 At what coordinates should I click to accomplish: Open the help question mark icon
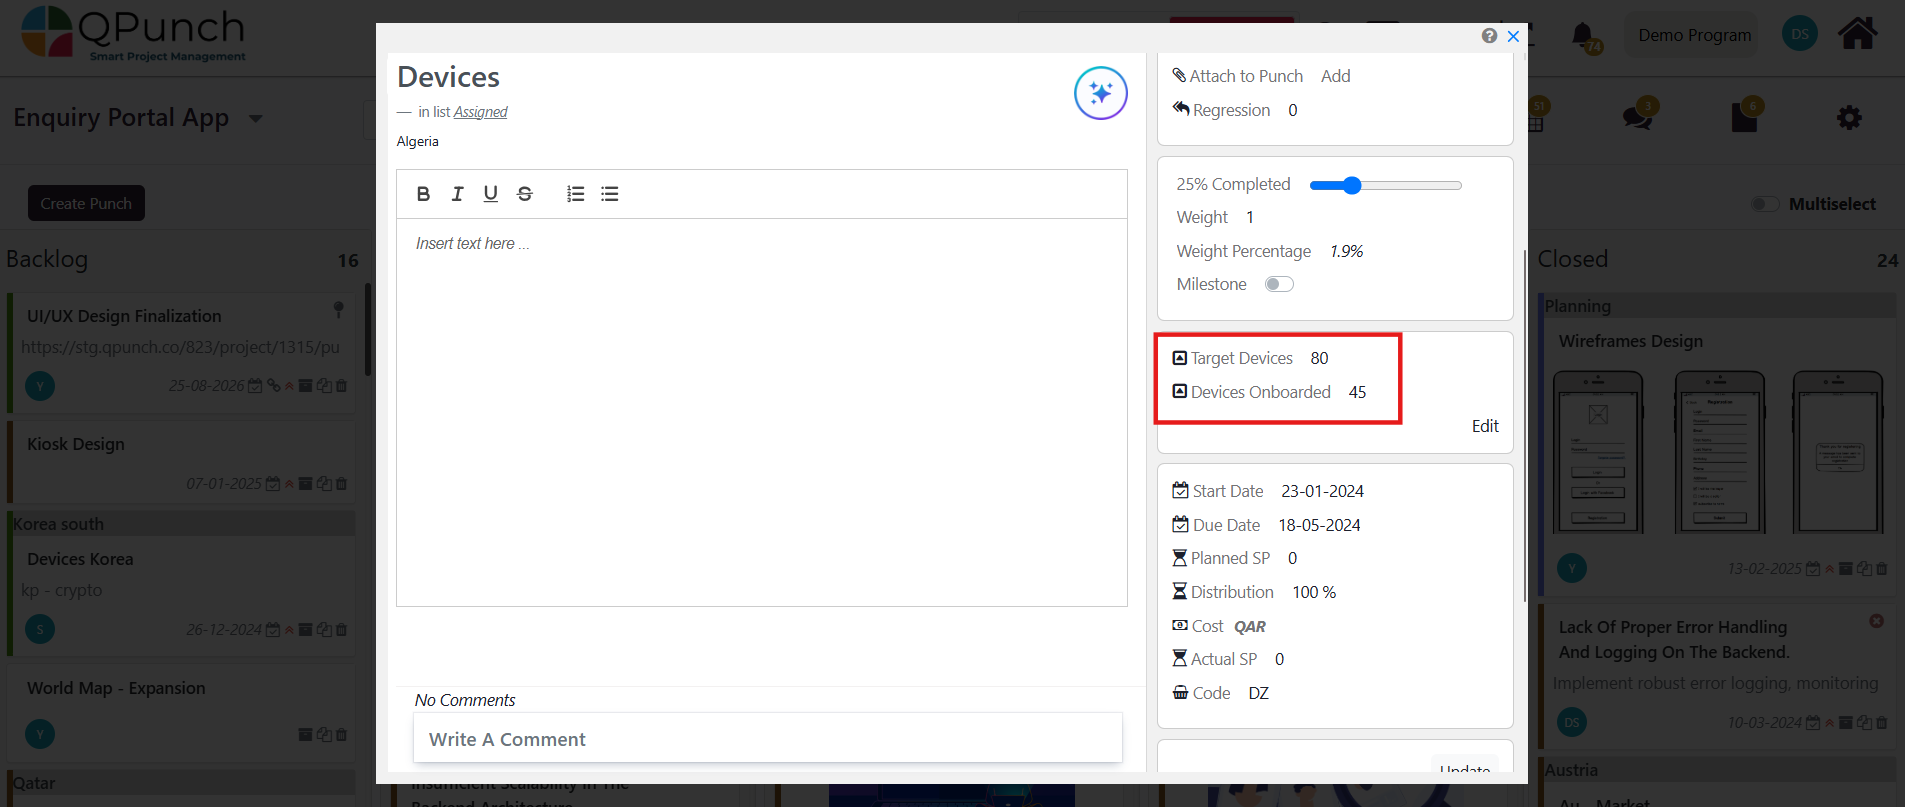coord(1489,36)
